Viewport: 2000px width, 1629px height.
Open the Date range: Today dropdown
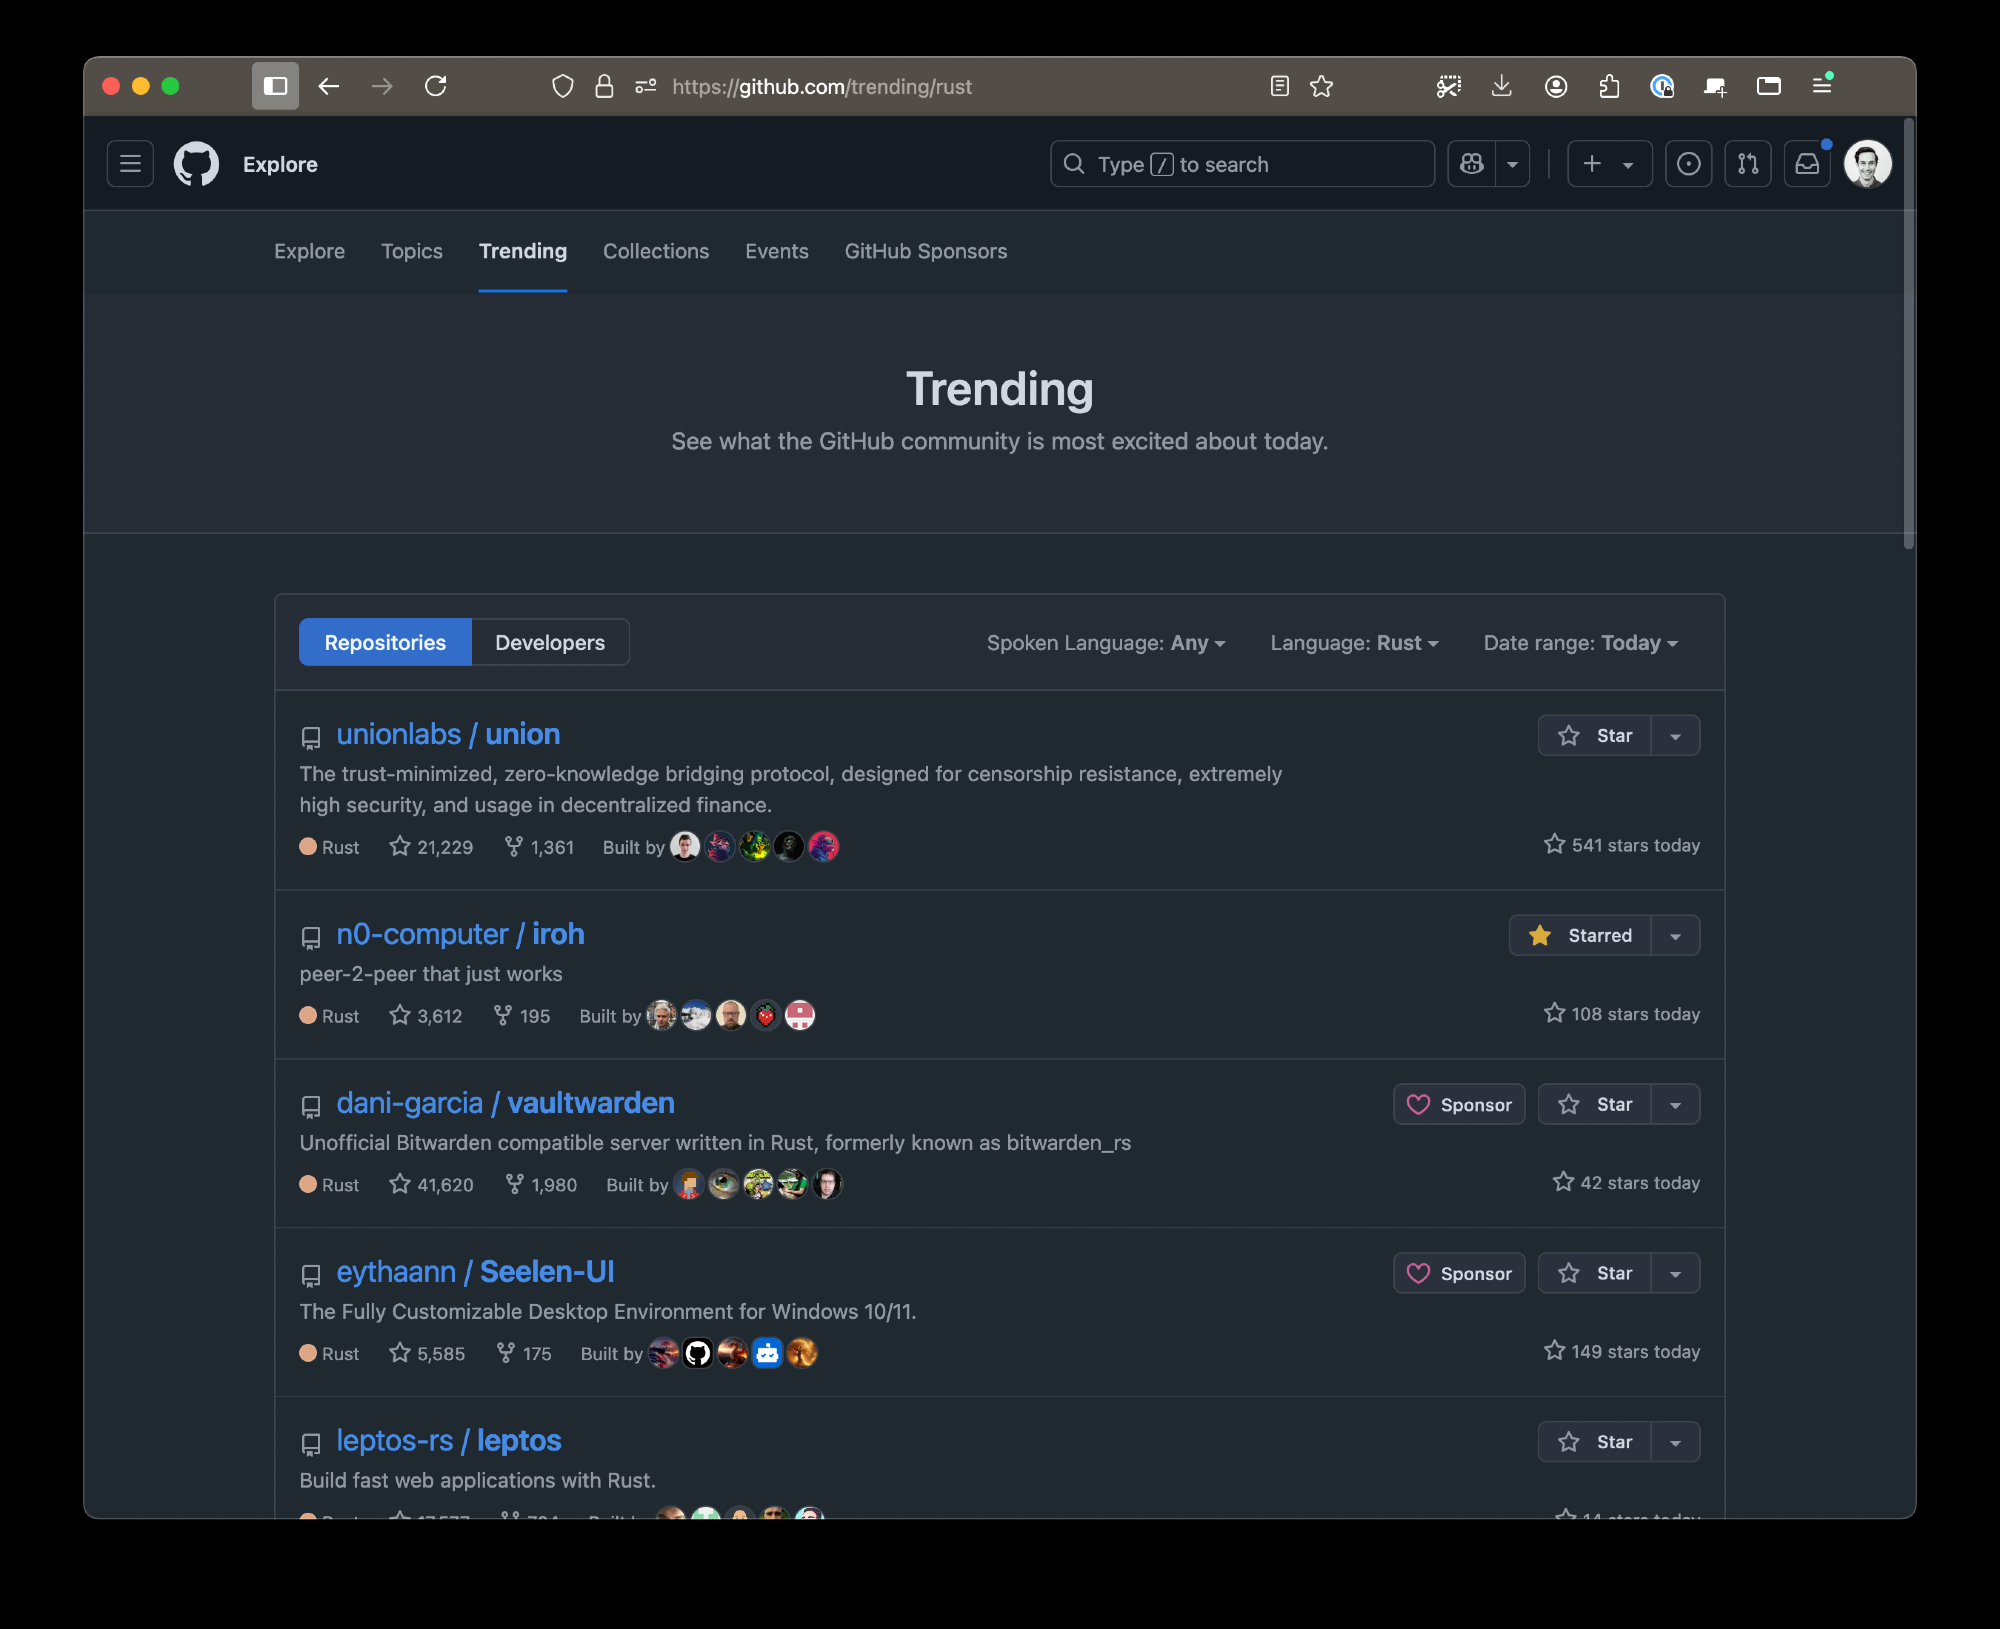[1580, 643]
